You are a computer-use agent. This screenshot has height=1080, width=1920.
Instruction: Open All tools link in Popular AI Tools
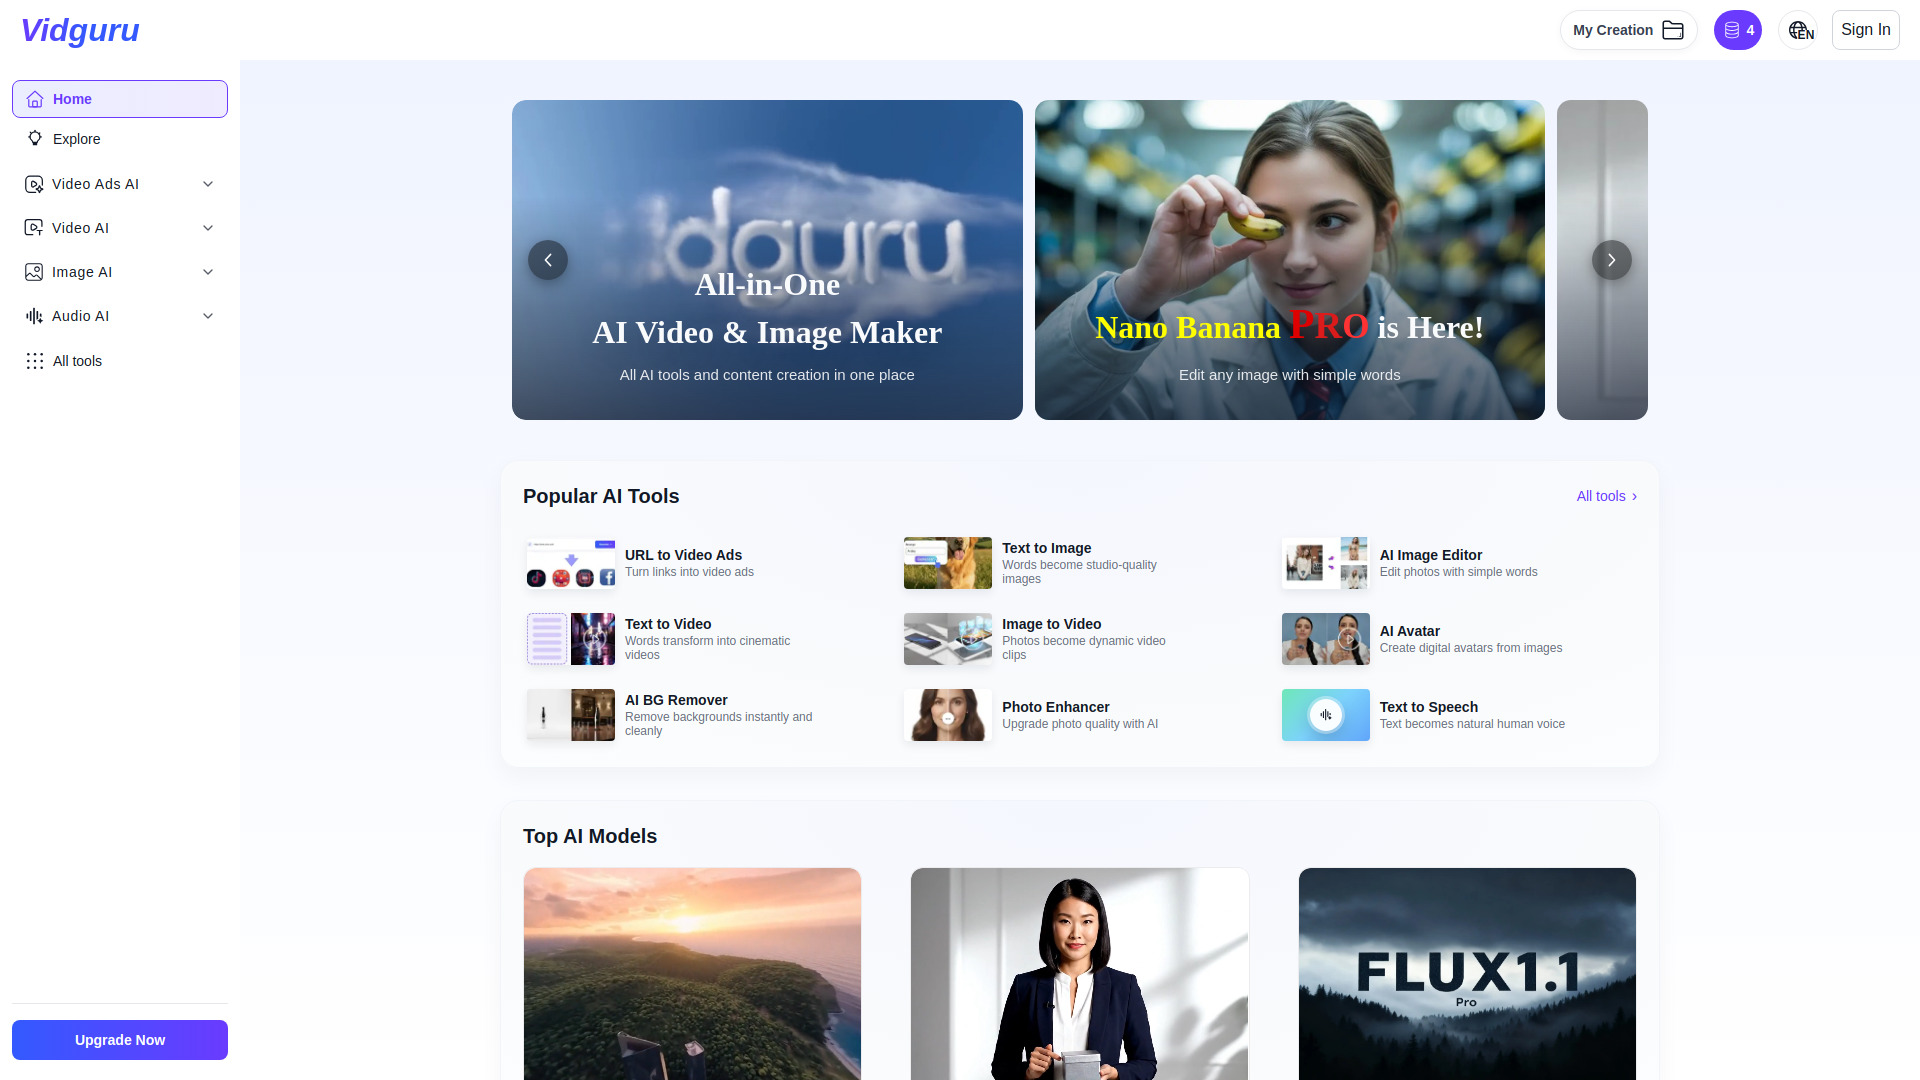coord(1605,496)
